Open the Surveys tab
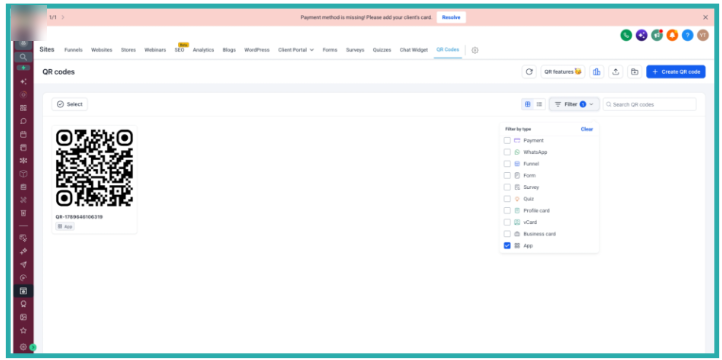The height and width of the screenshot is (360, 722). [x=355, y=50]
